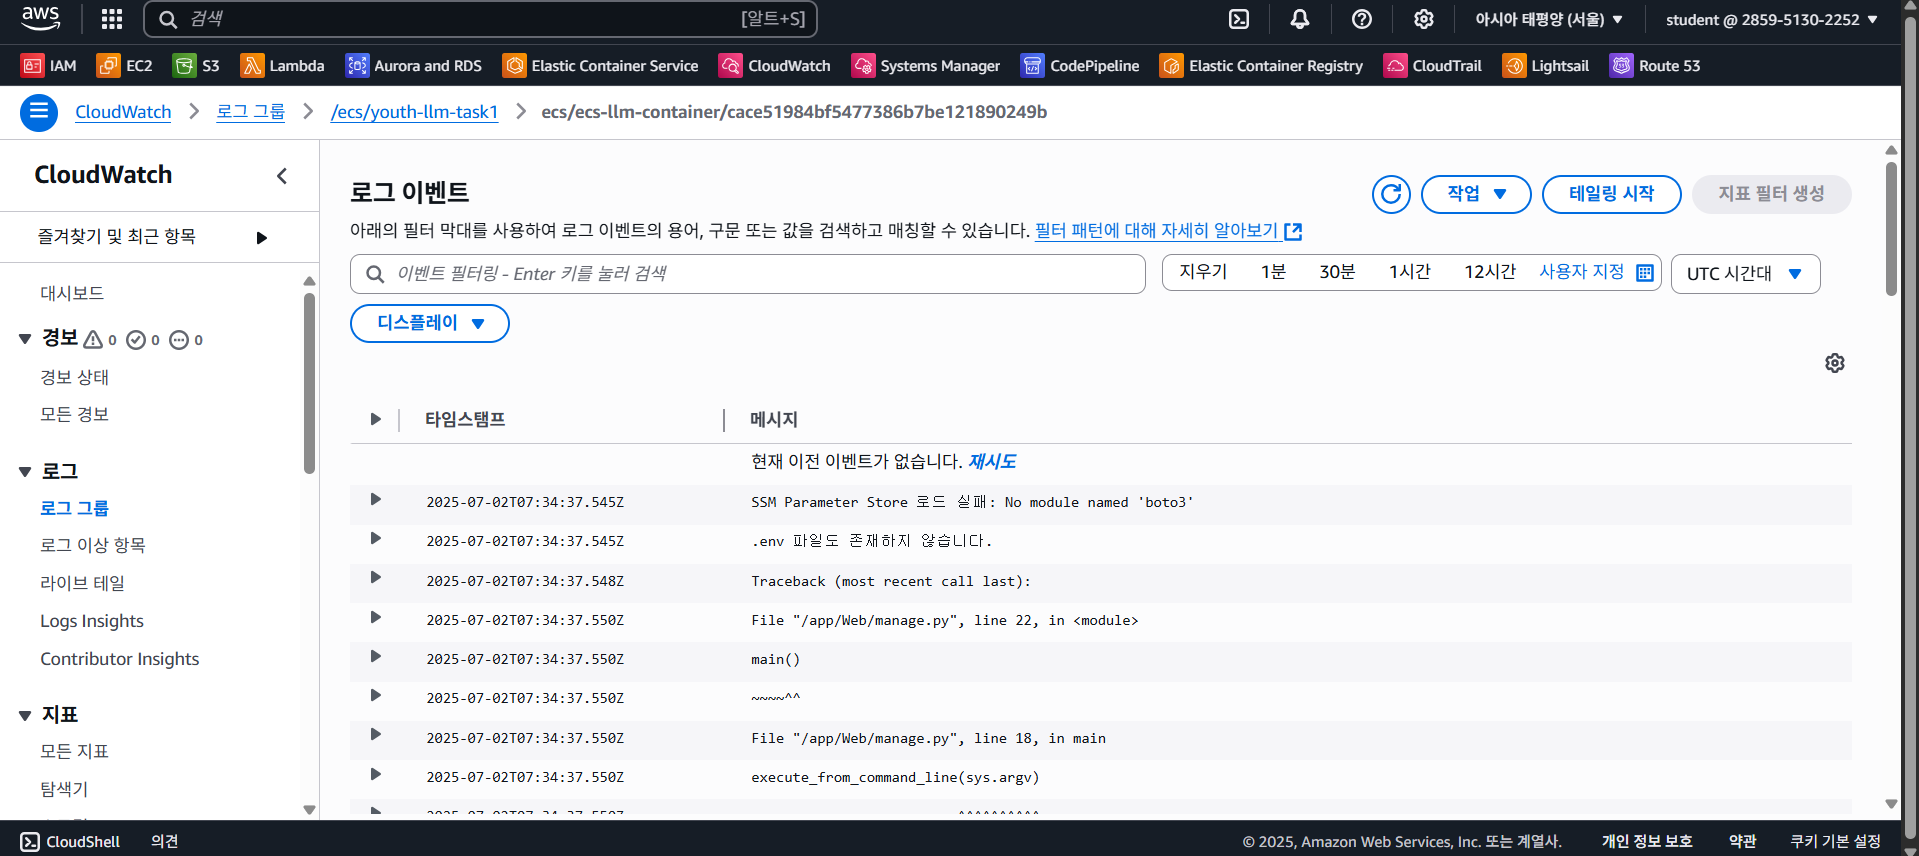Open EC2 service shortcut
The height and width of the screenshot is (856, 1919).
tap(125, 66)
